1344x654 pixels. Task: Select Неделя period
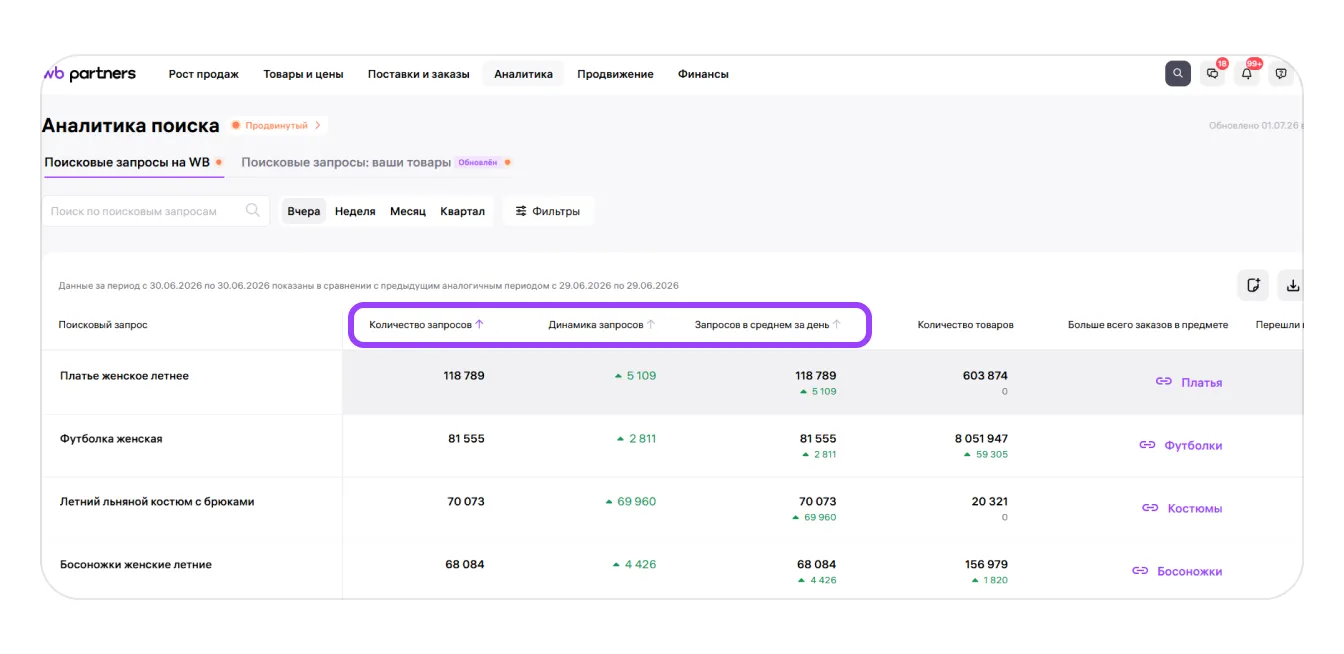[355, 211]
